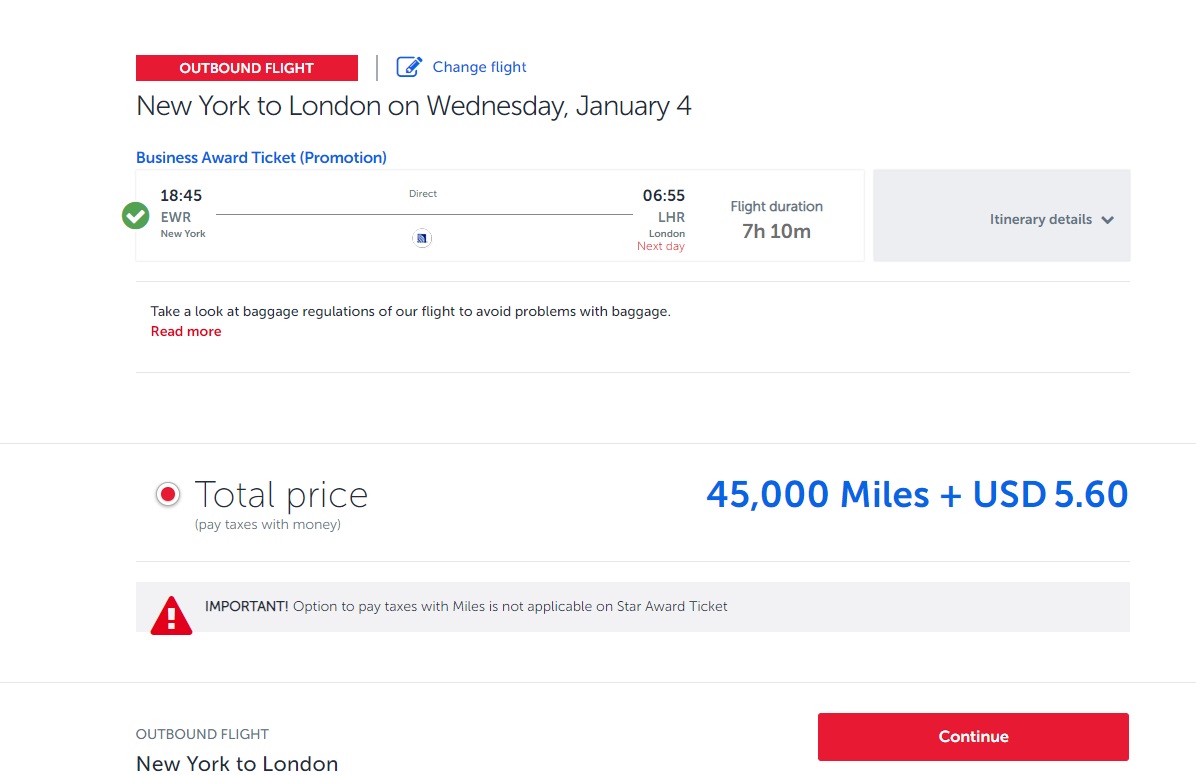Viewport: 1196px width, 775px height.
Task: Click the Direct flight route line
Action: pyautogui.click(x=424, y=214)
